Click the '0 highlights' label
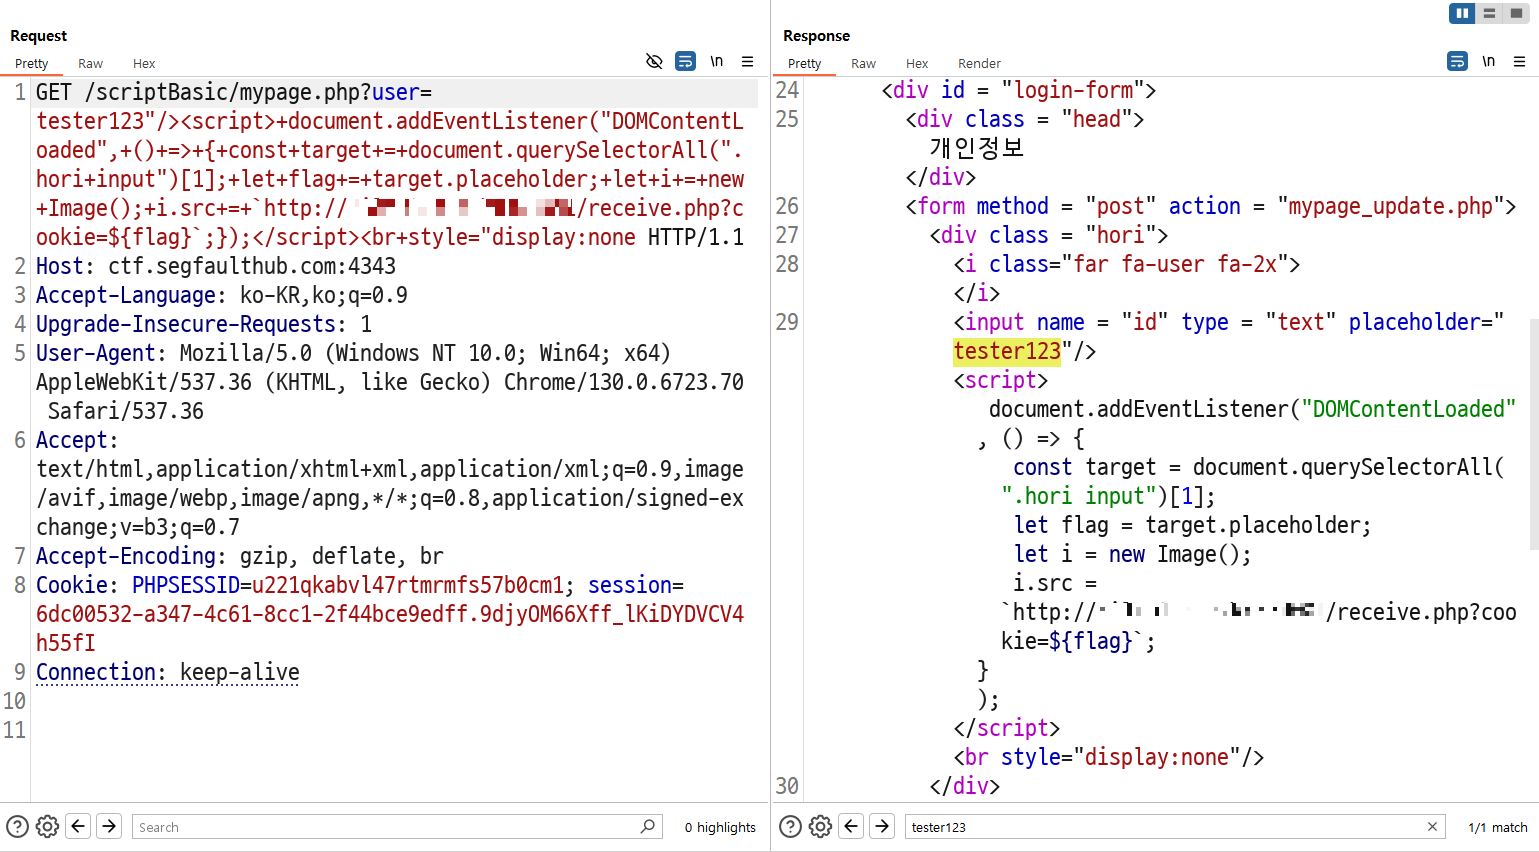1539x852 pixels. coord(720,827)
